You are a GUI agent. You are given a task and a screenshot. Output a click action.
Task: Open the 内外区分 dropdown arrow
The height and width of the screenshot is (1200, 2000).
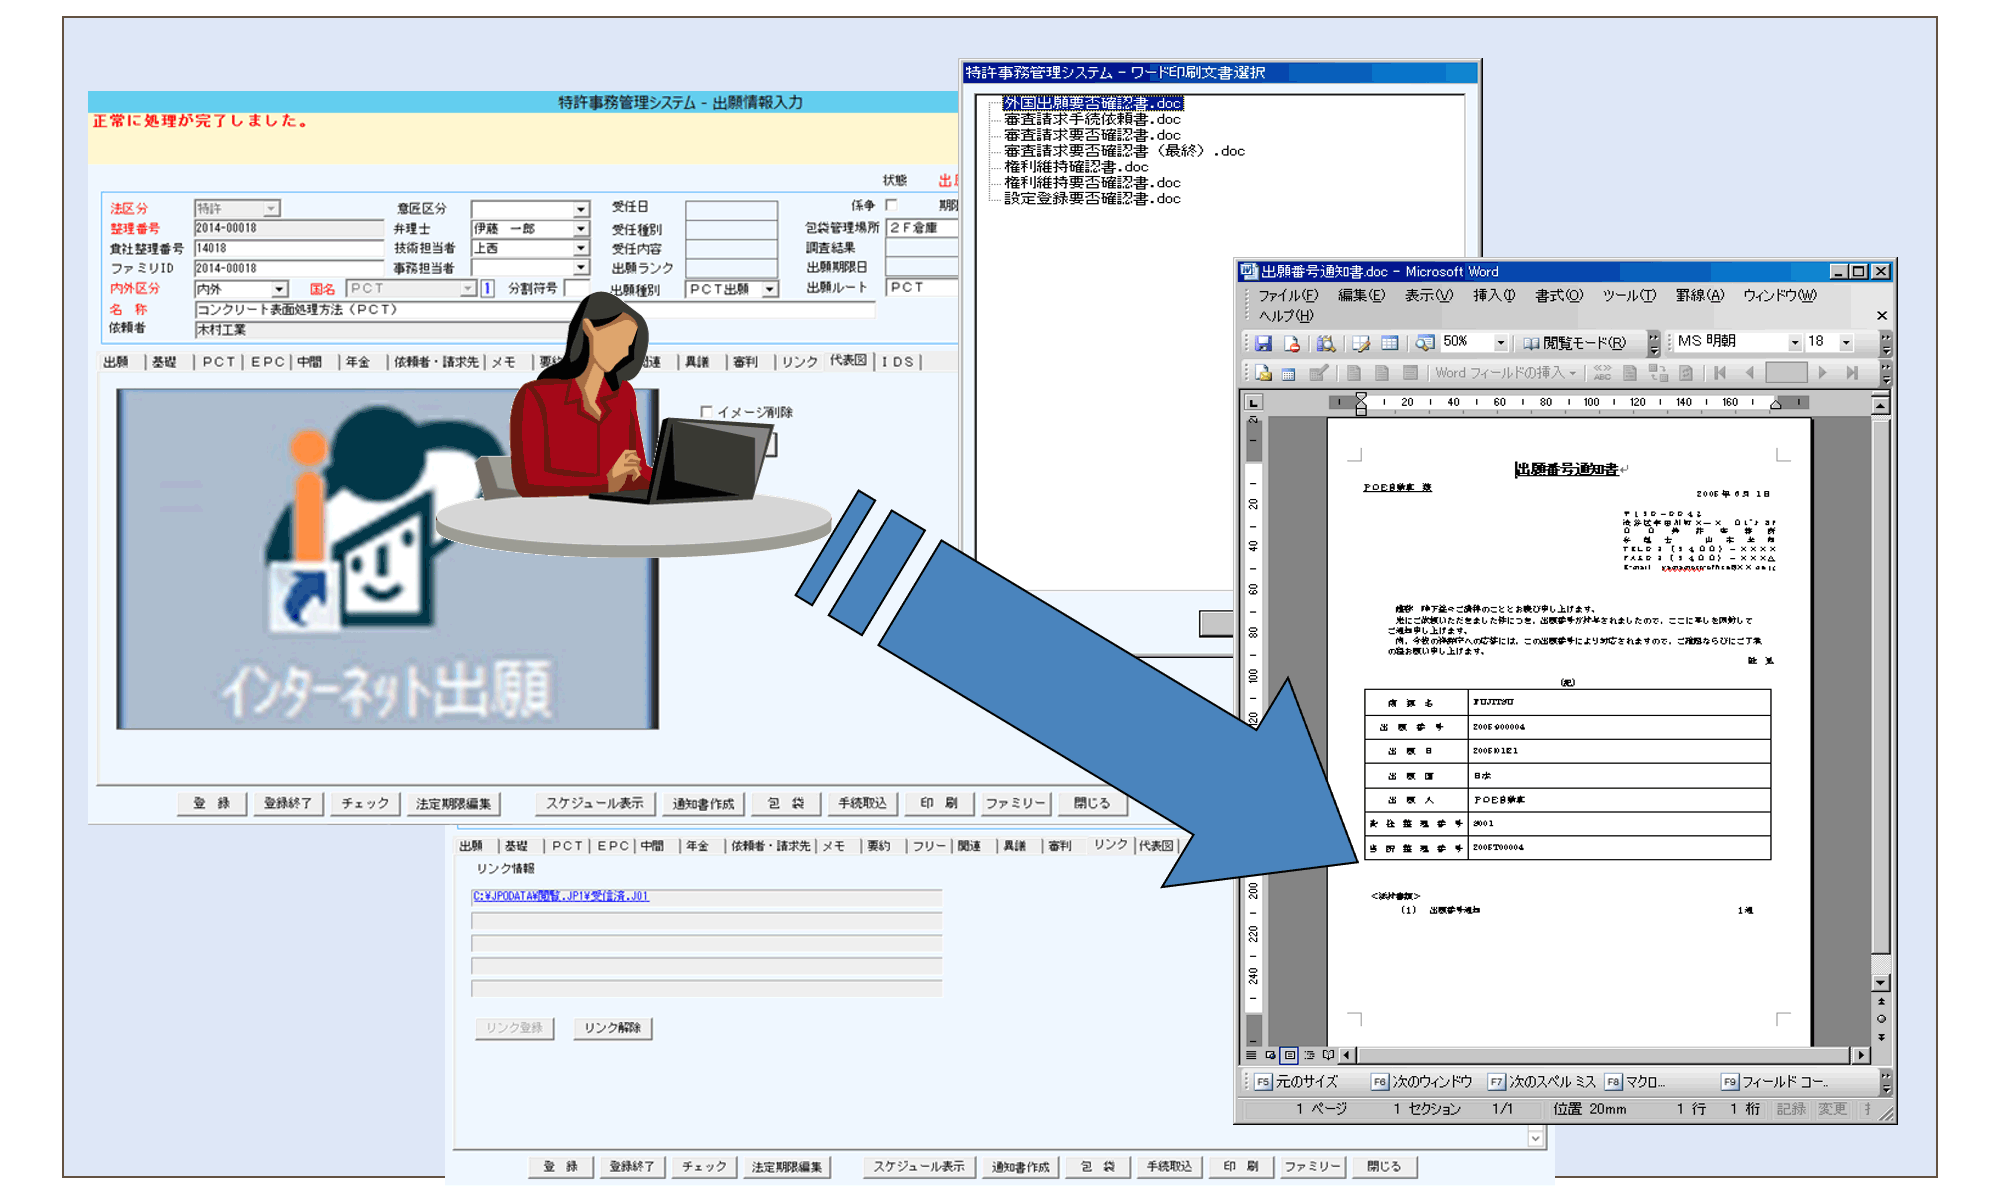(280, 289)
